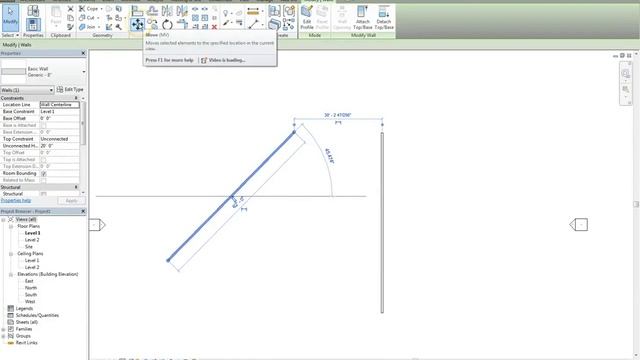This screenshot has width=640, height=360.
Task: Click the red Delete icon
Action: (214, 27)
